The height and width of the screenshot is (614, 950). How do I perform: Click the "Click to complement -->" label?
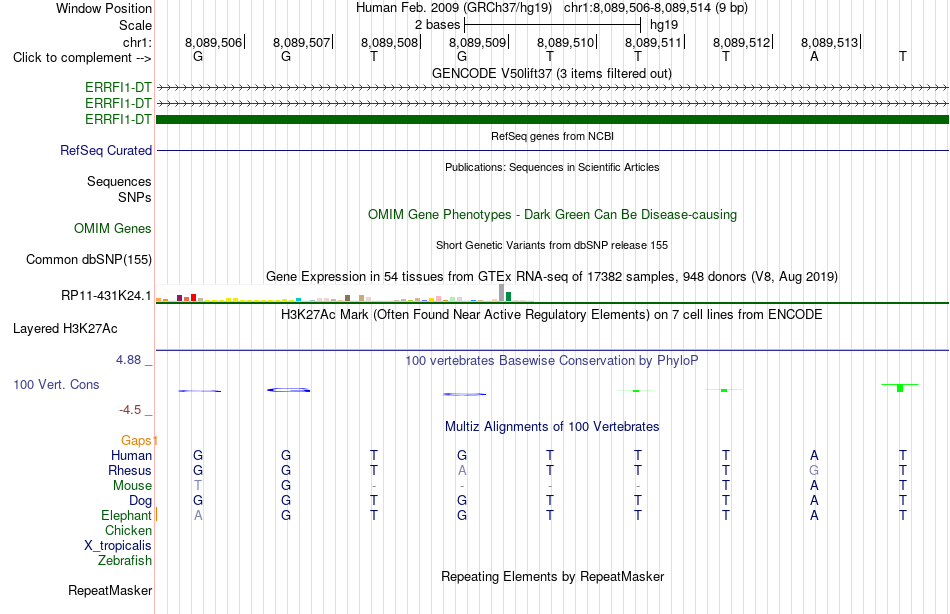82,58
